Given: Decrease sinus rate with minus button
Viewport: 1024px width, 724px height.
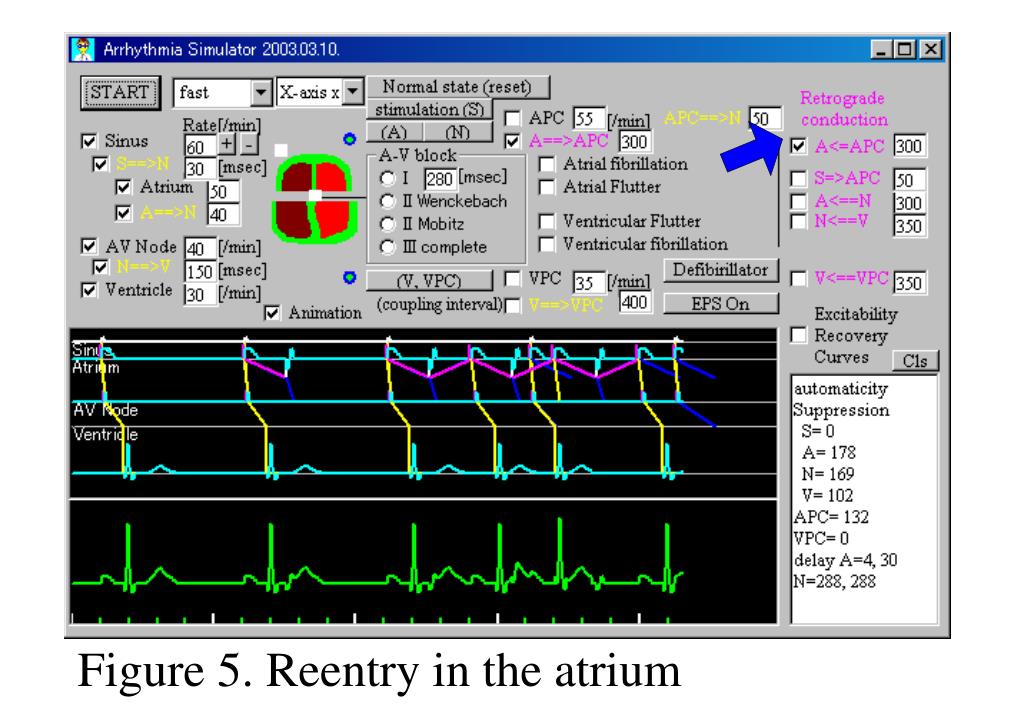Looking at the screenshot, I should 249,144.
